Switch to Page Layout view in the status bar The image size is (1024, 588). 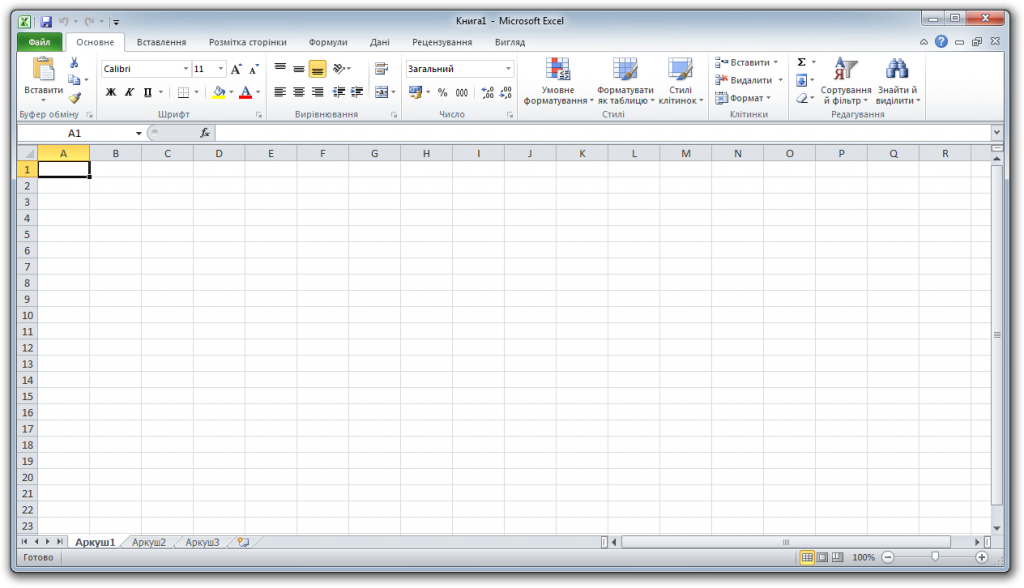click(x=822, y=557)
